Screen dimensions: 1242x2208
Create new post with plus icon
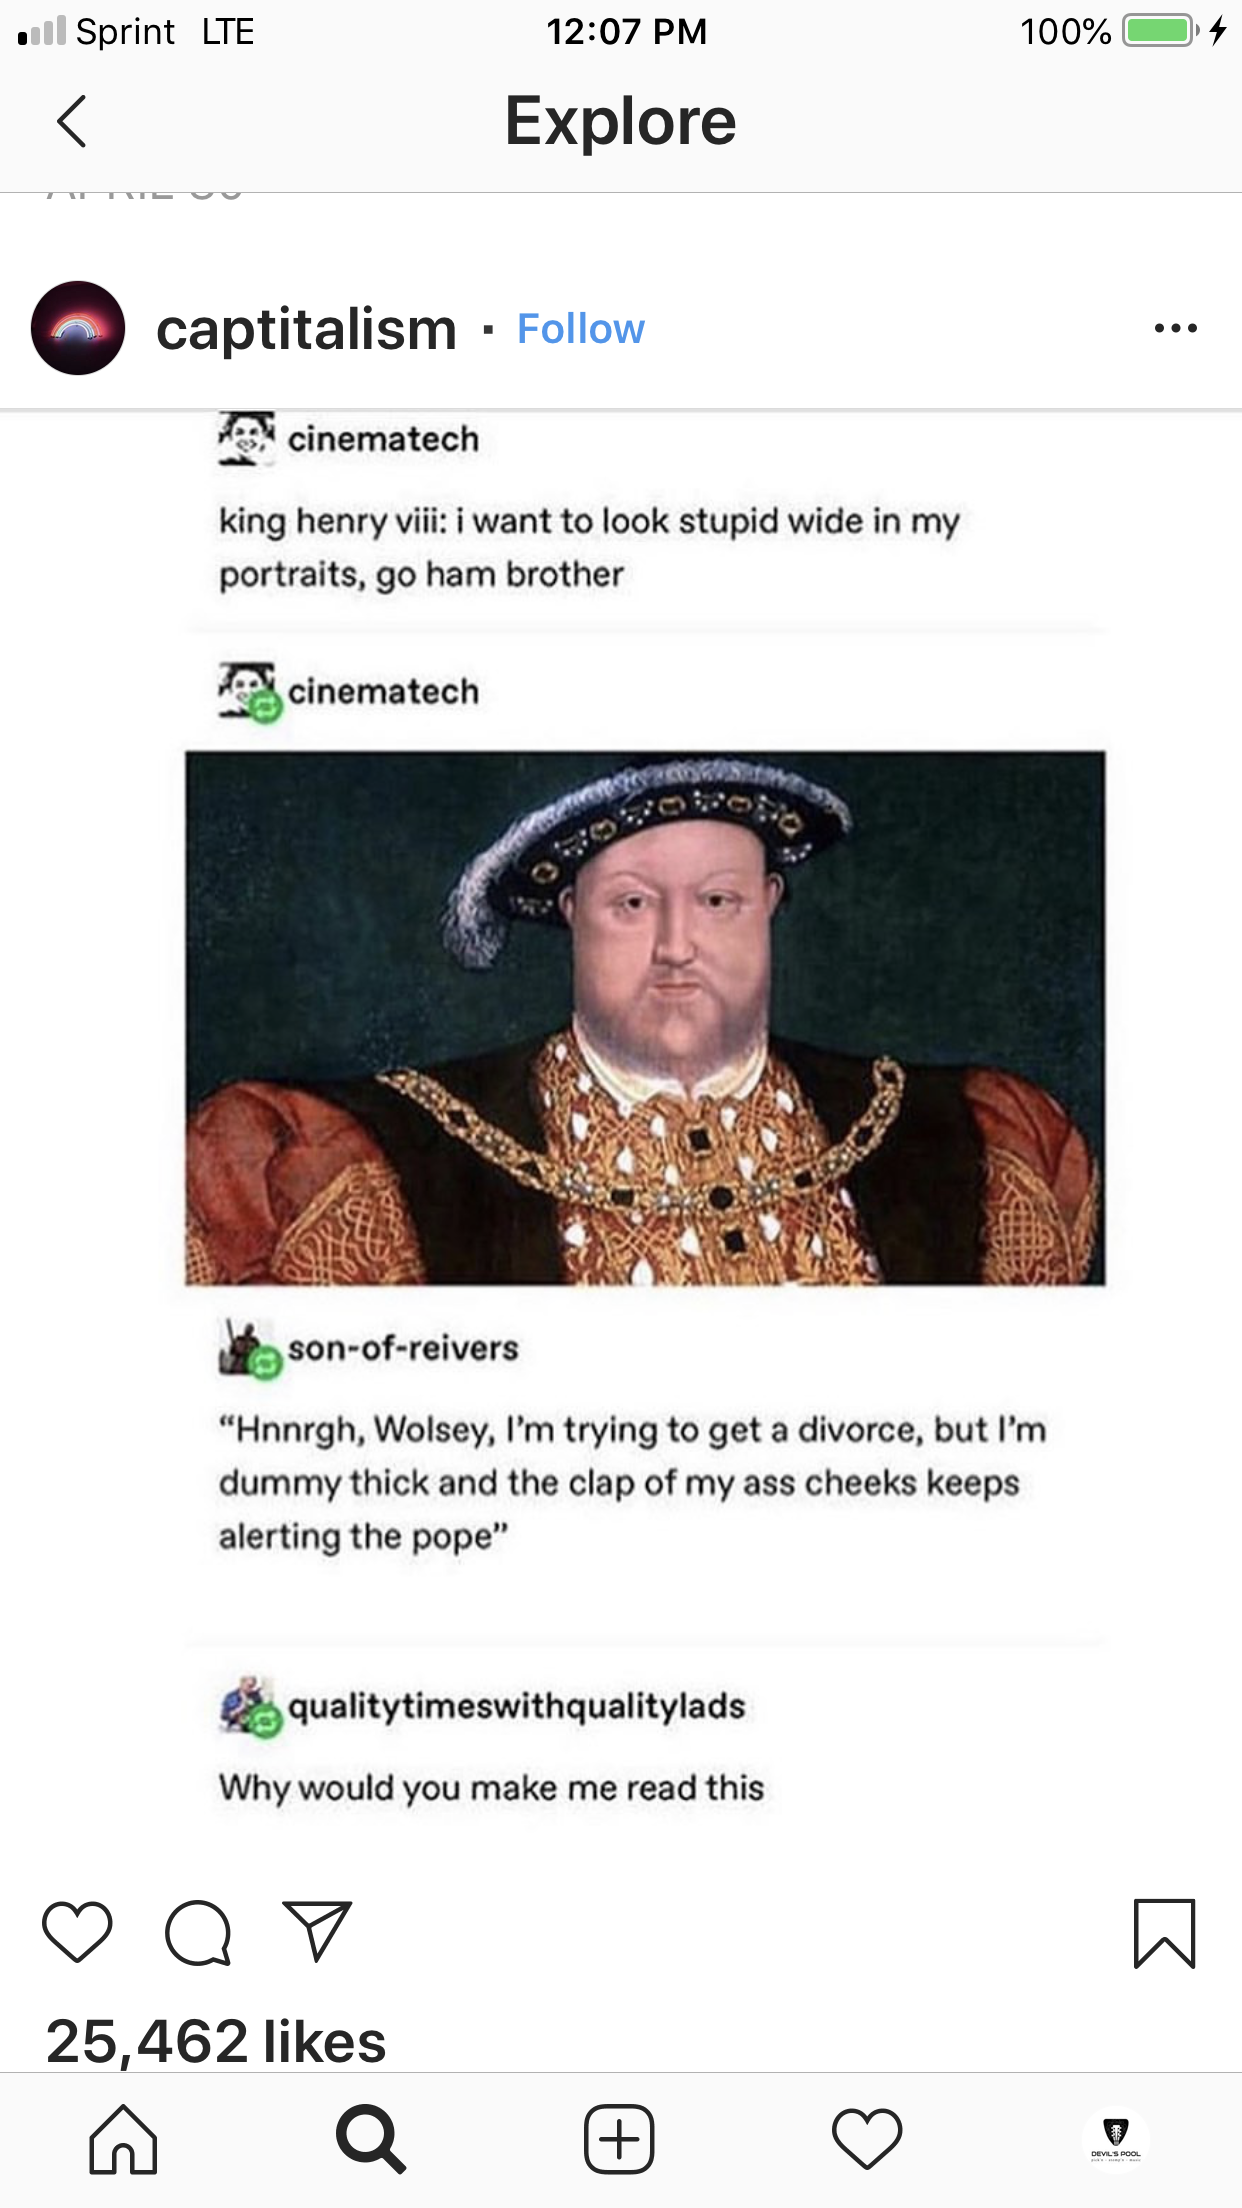pos(619,2139)
